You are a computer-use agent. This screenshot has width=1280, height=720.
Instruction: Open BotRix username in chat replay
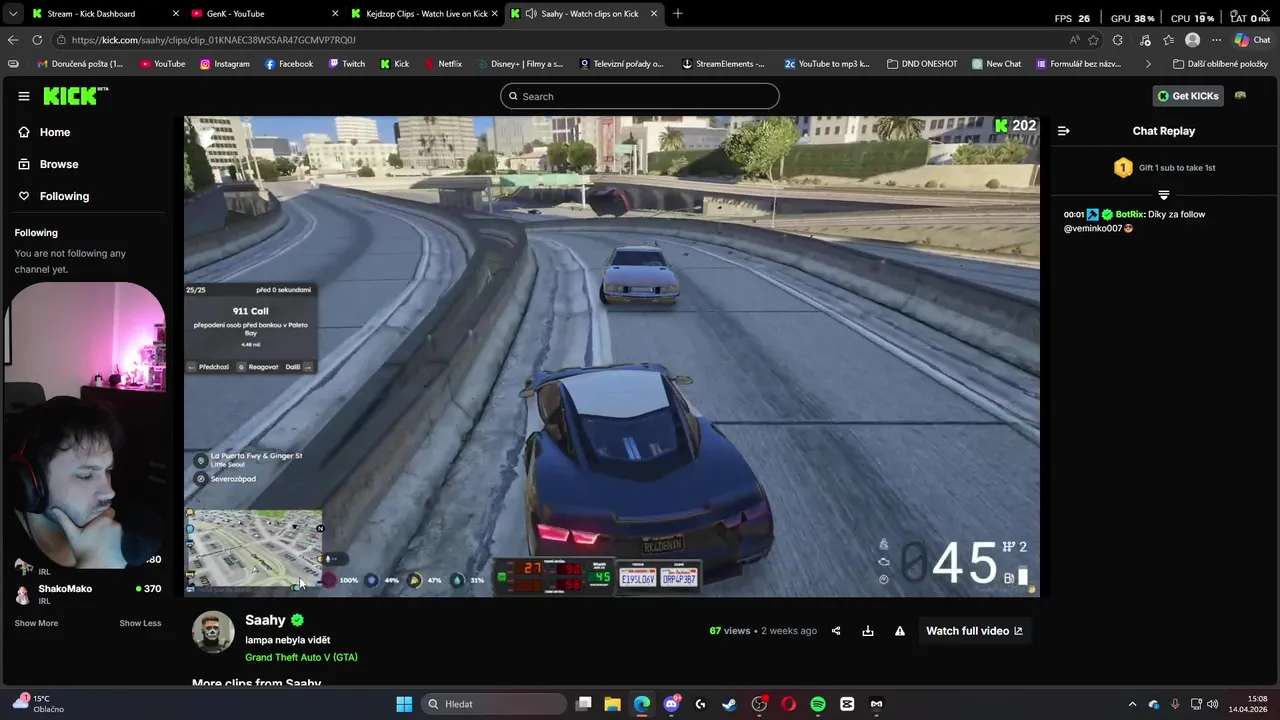pyautogui.click(x=1130, y=214)
